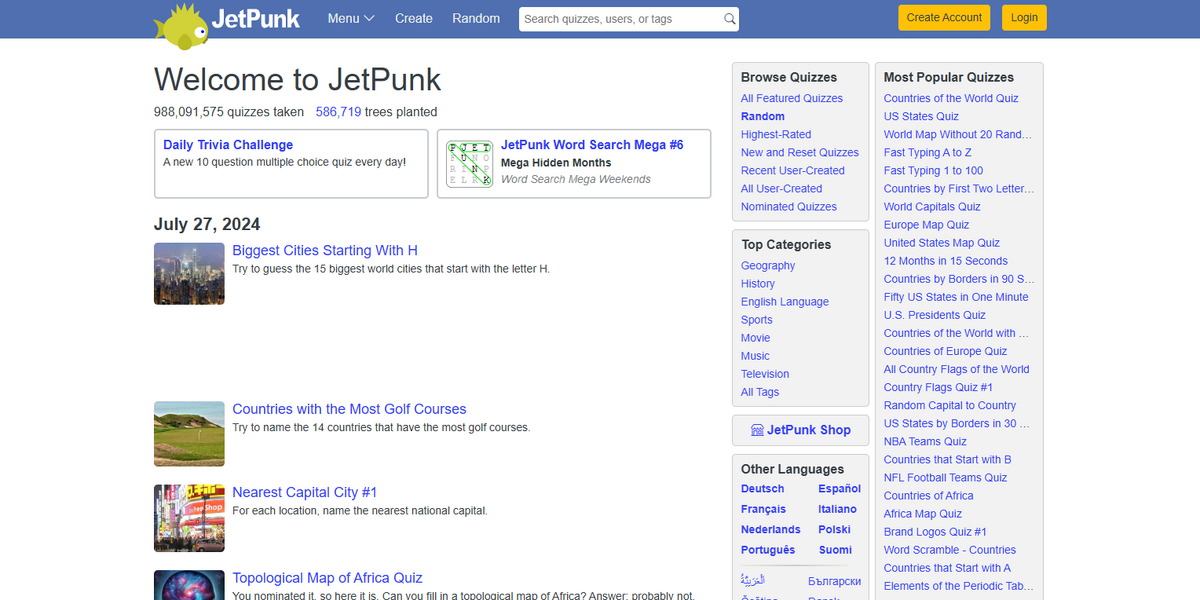The image size is (1200, 600).
Task: Open Fast Typing A to Z
Action: pos(928,152)
